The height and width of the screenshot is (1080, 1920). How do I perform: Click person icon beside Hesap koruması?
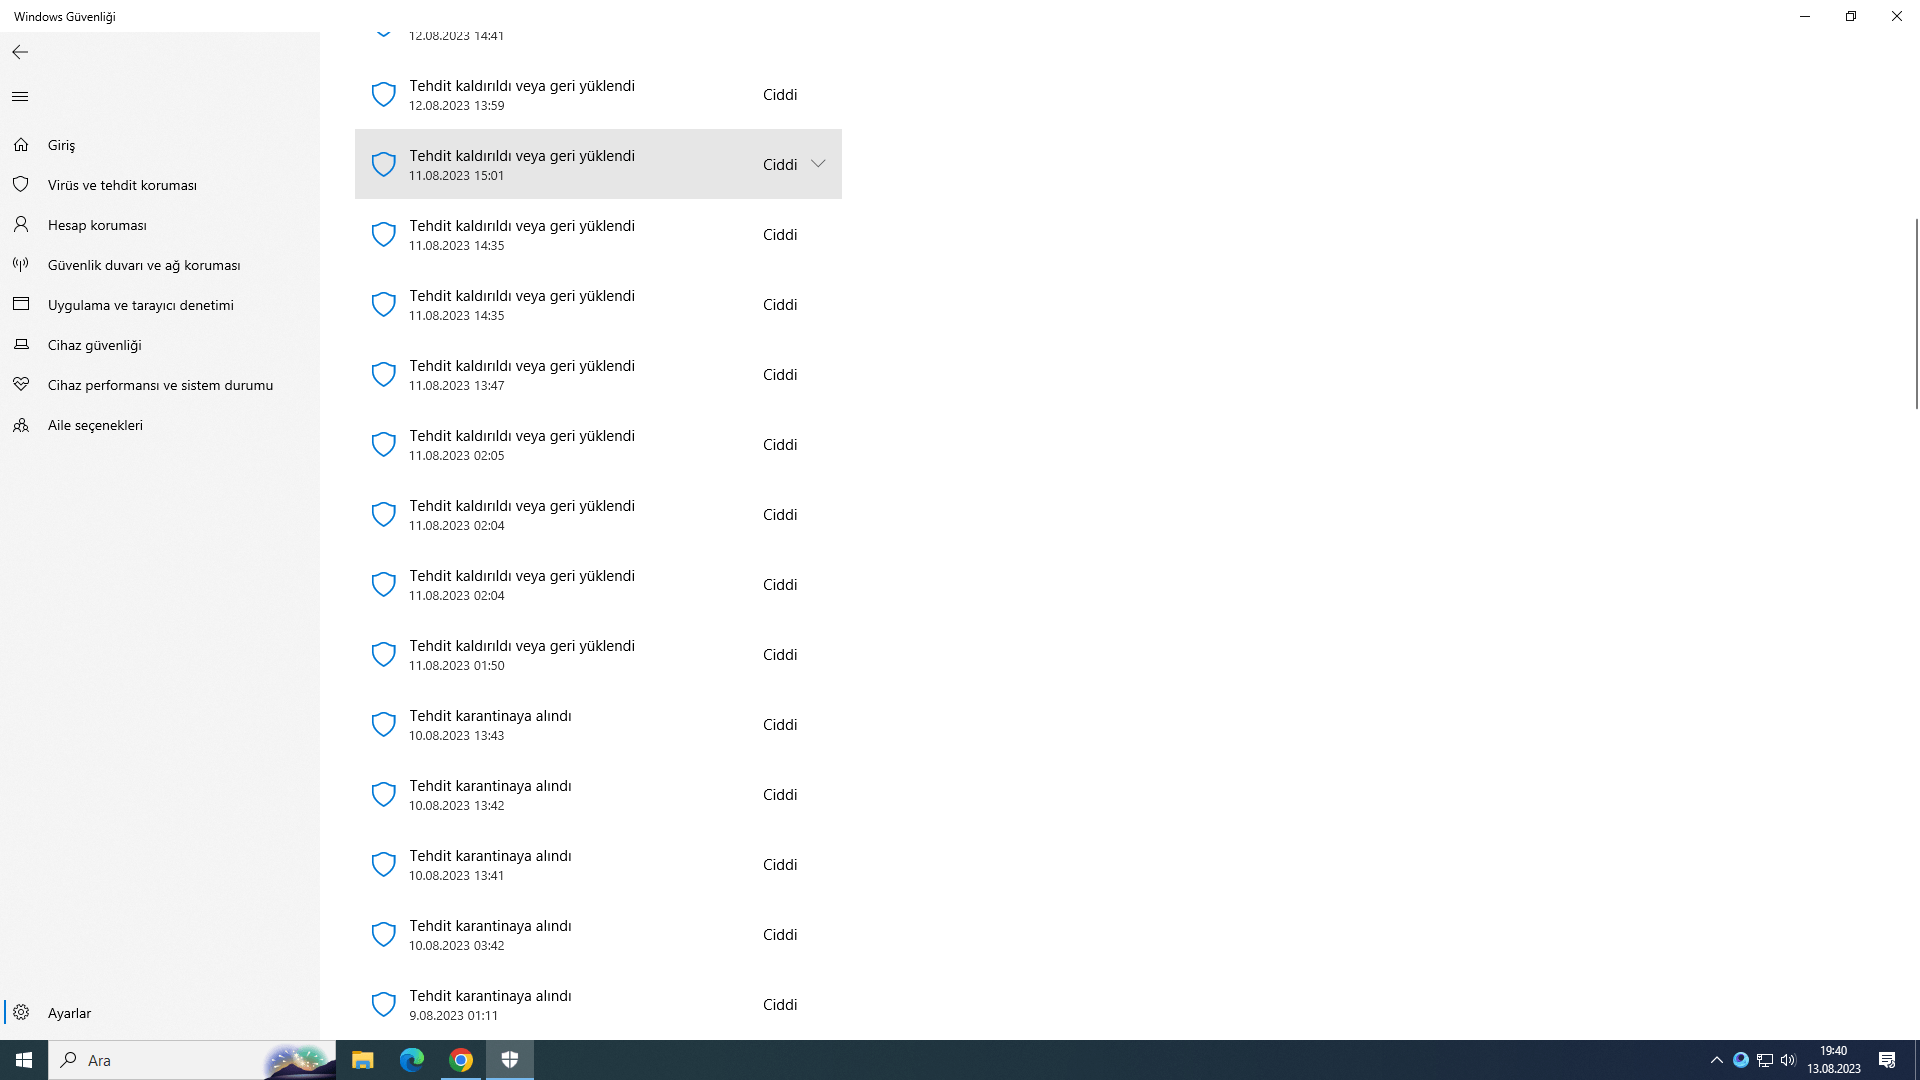coord(21,225)
